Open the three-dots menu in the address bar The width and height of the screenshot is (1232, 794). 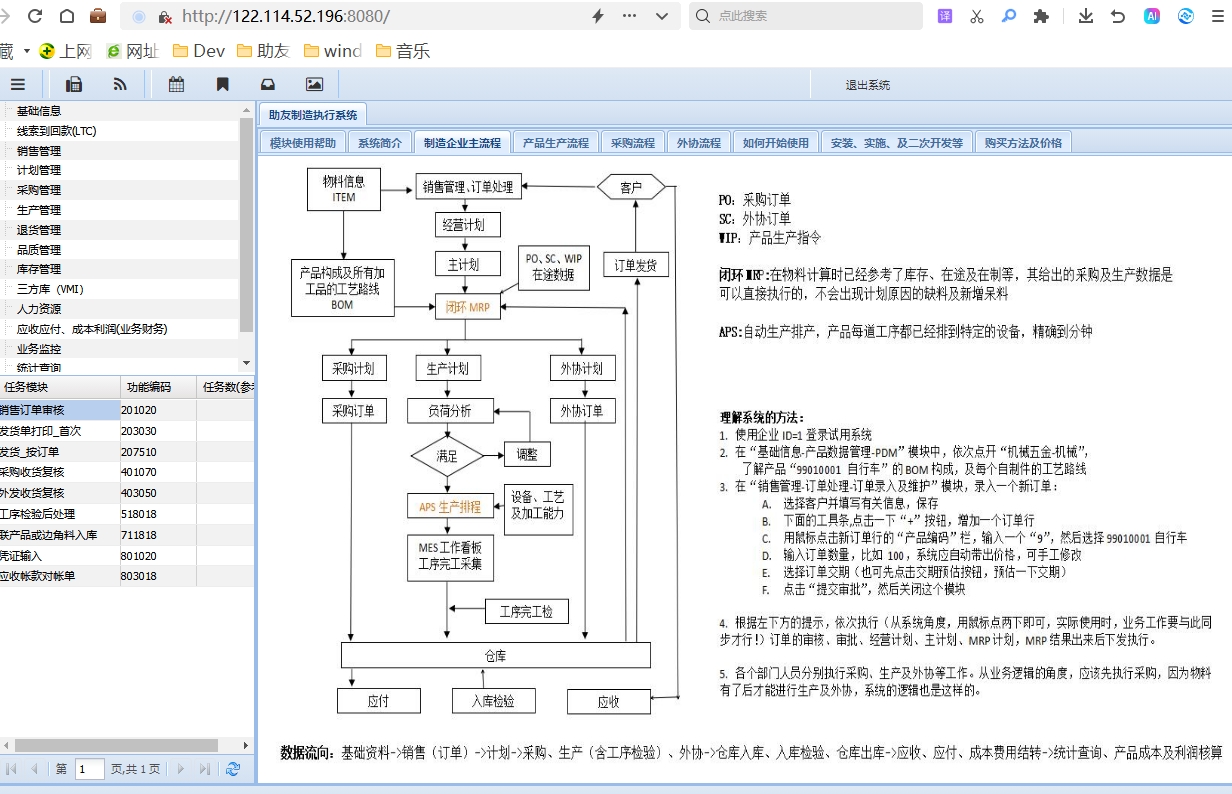629,16
